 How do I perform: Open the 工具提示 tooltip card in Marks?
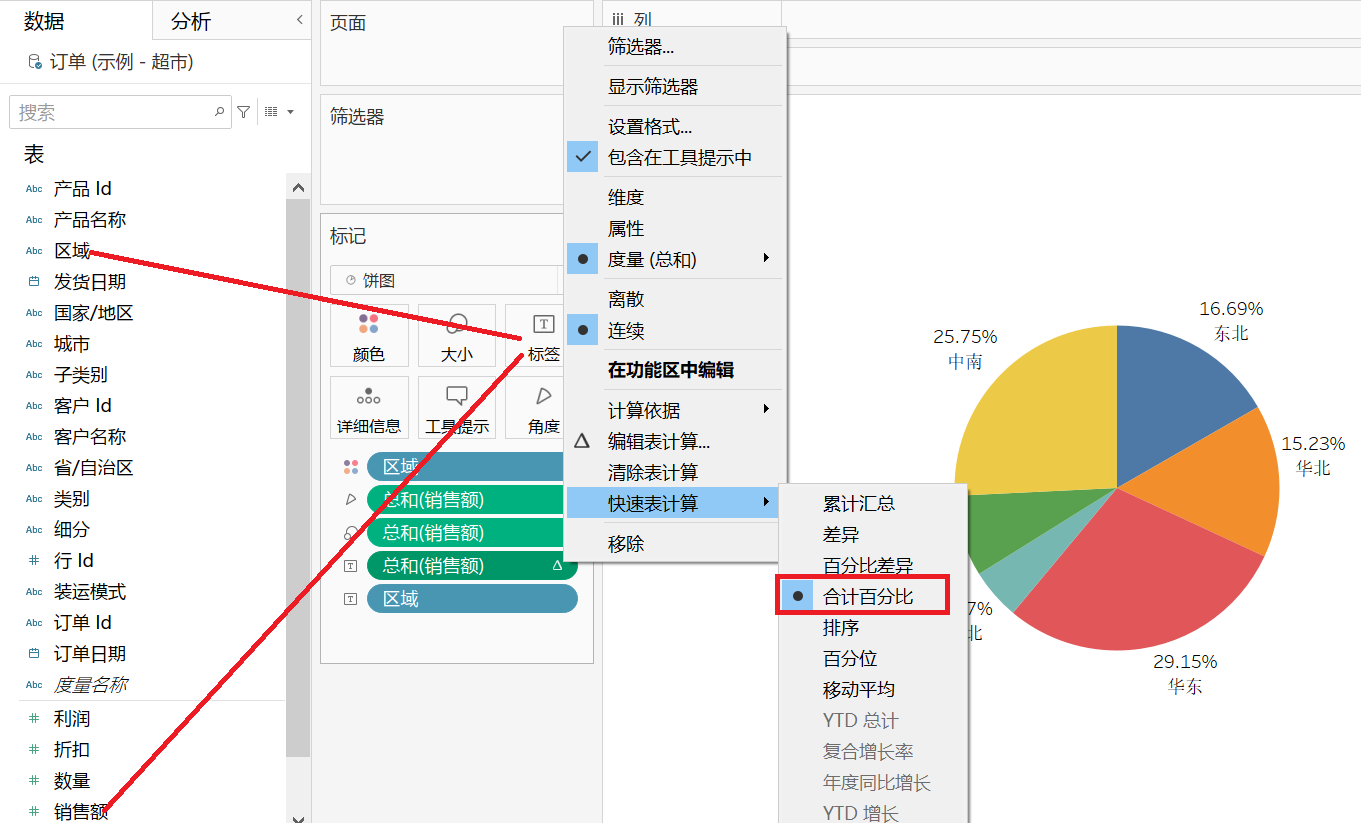[x=456, y=408]
